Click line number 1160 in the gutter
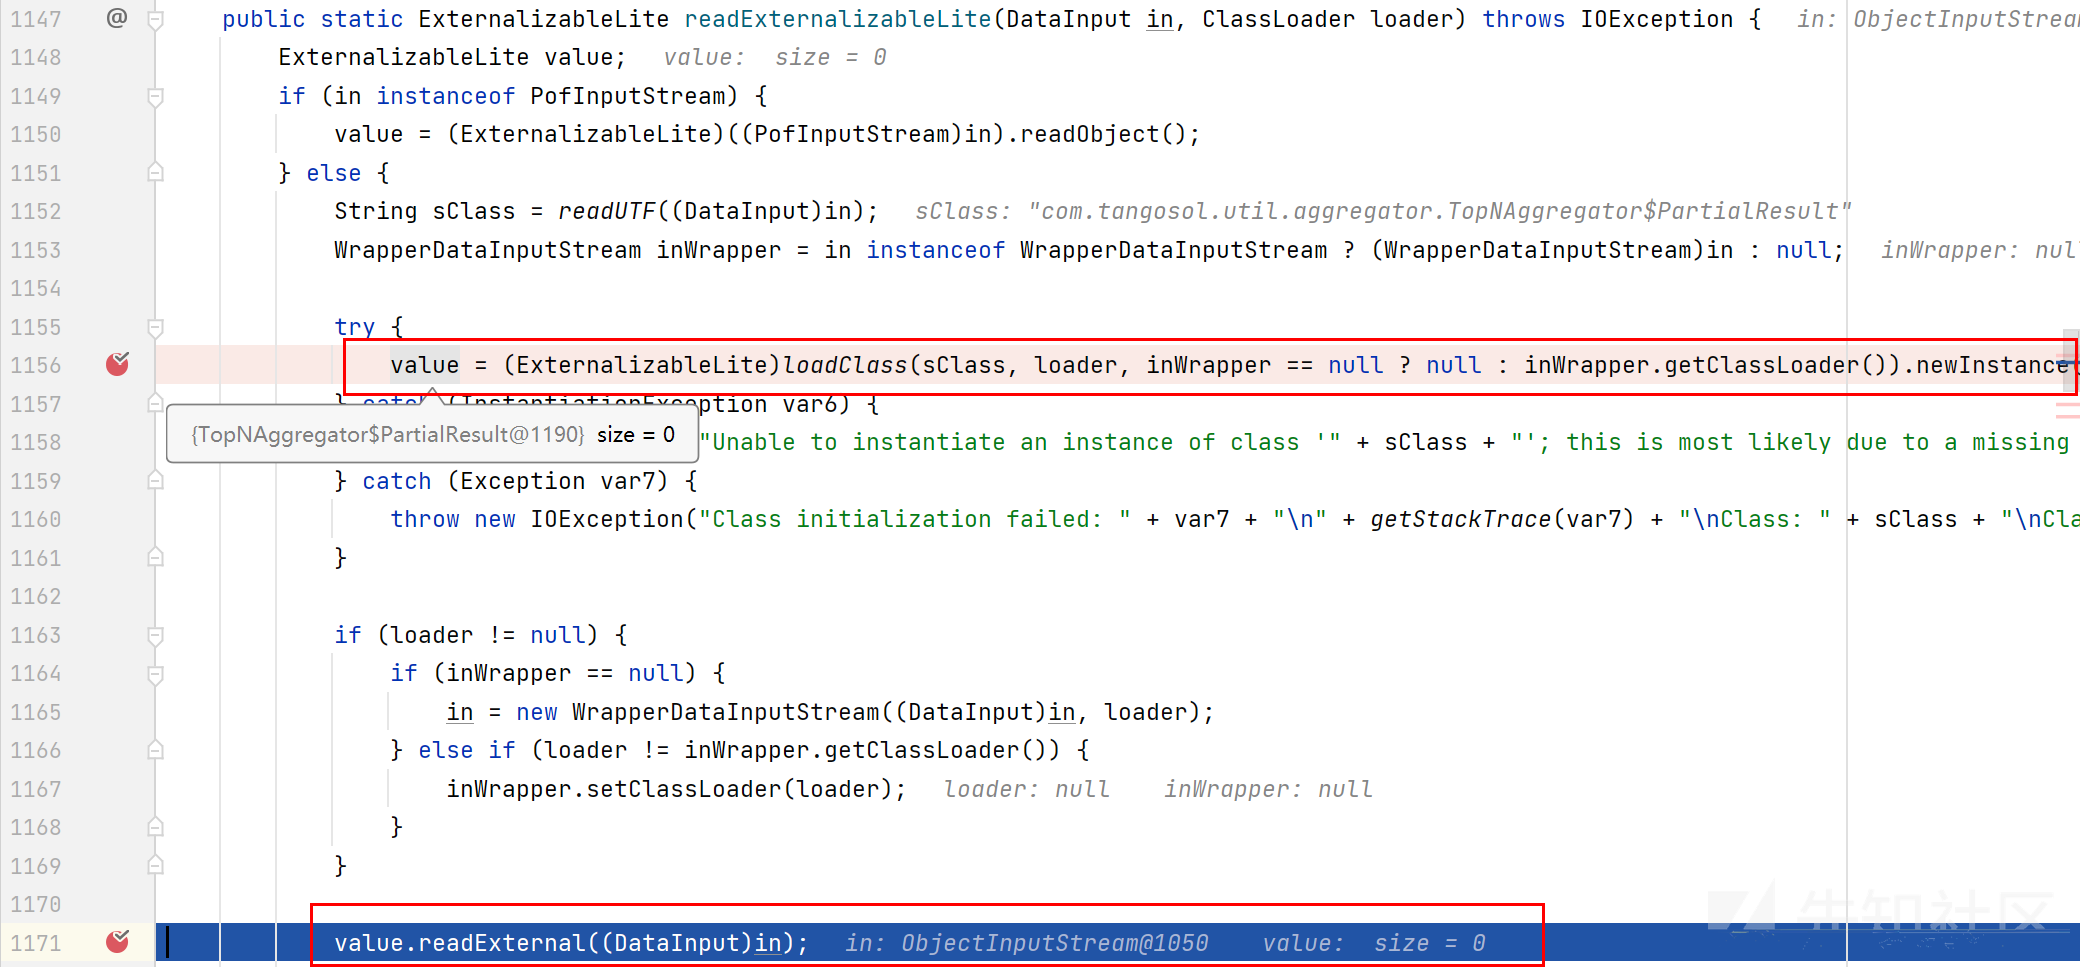The height and width of the screenshot is (967, 2080). click(x=36, y=519)
